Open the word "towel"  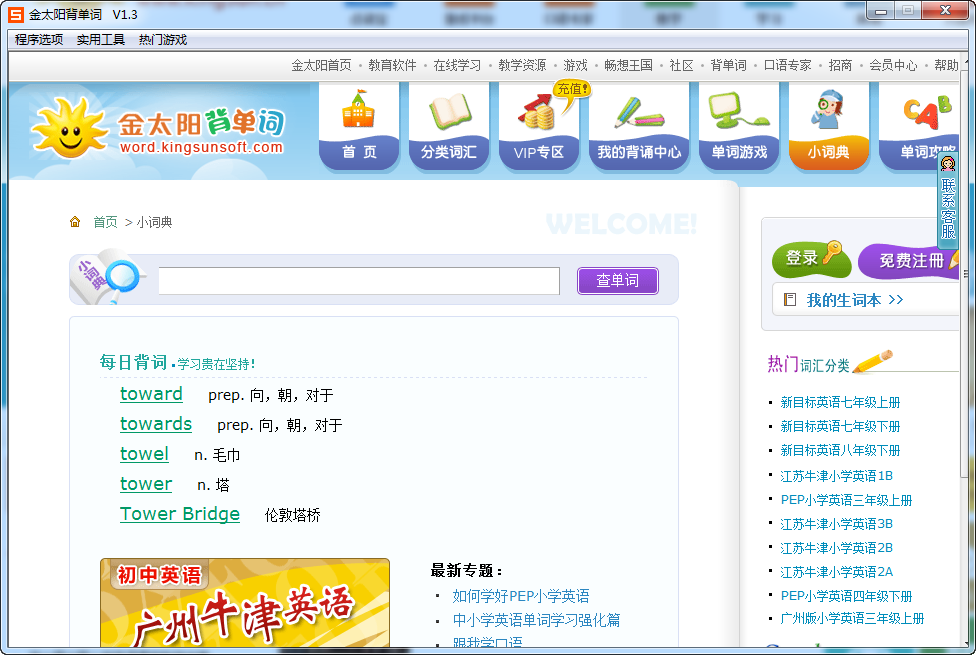tap(144, 454)
